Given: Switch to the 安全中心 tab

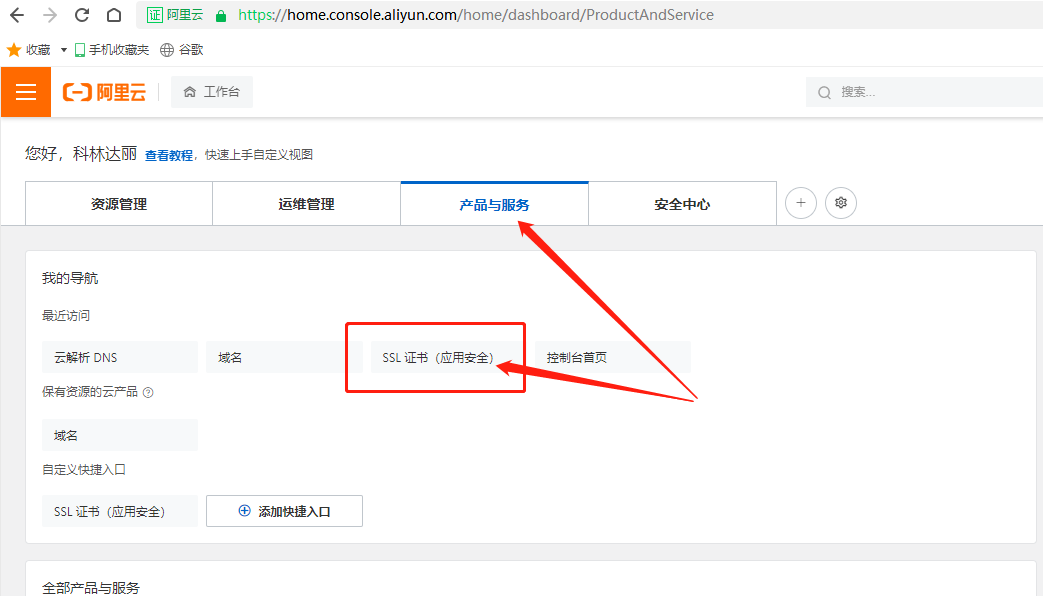Looking at the screenshot, I should pos(682,204).
